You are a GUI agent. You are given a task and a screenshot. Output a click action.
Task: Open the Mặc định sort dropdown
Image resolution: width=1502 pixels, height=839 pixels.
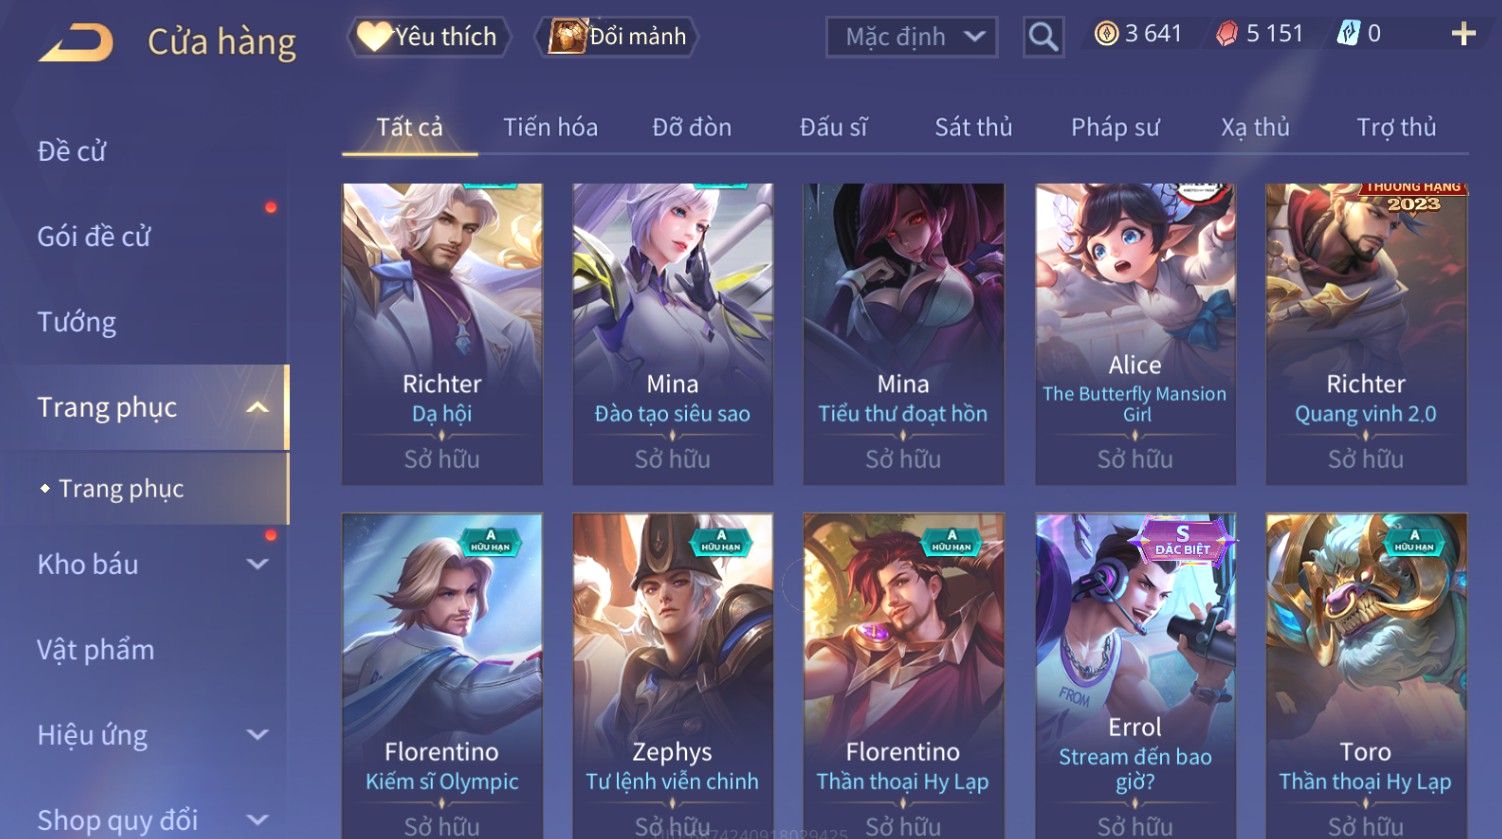tap(911, 38)
